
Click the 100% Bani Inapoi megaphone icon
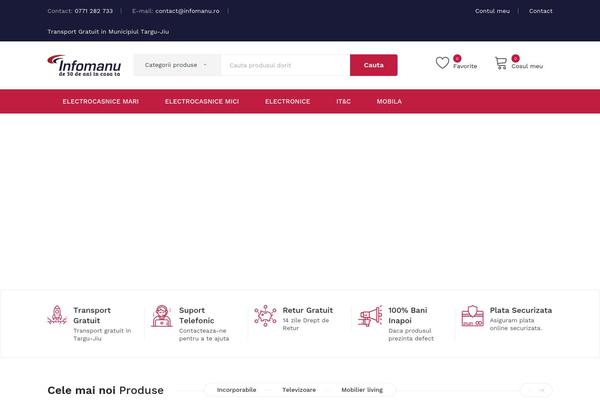370,316
